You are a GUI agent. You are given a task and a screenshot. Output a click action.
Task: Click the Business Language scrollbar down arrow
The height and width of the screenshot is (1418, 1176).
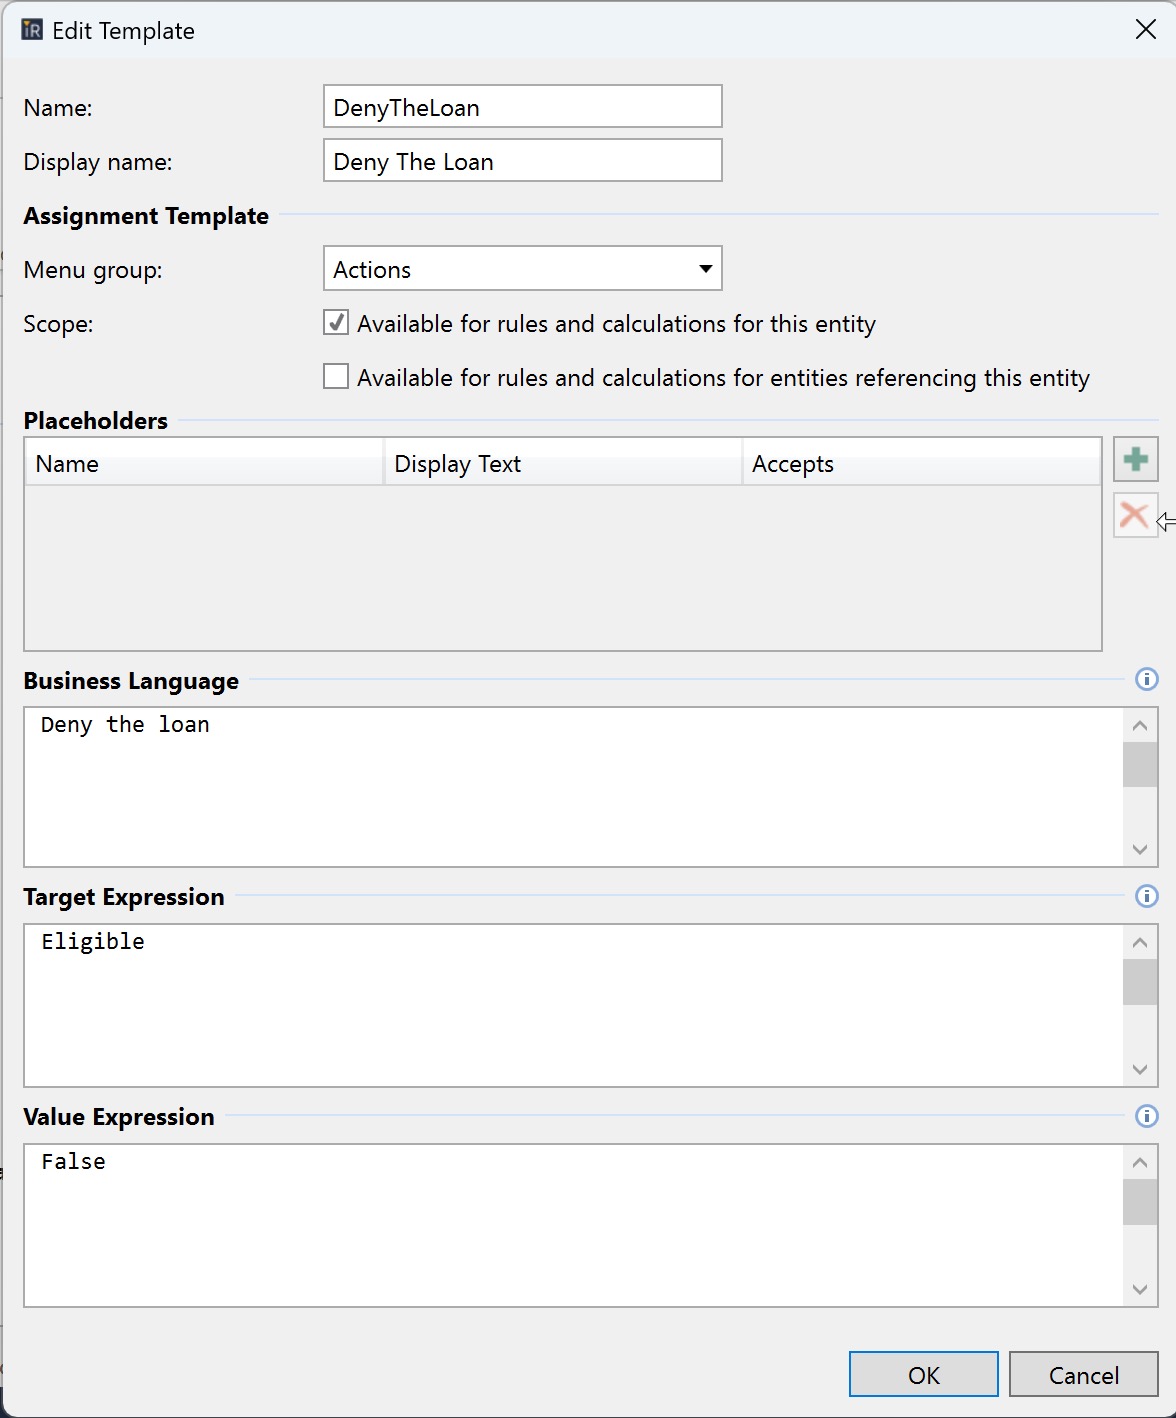[1140, 850]
